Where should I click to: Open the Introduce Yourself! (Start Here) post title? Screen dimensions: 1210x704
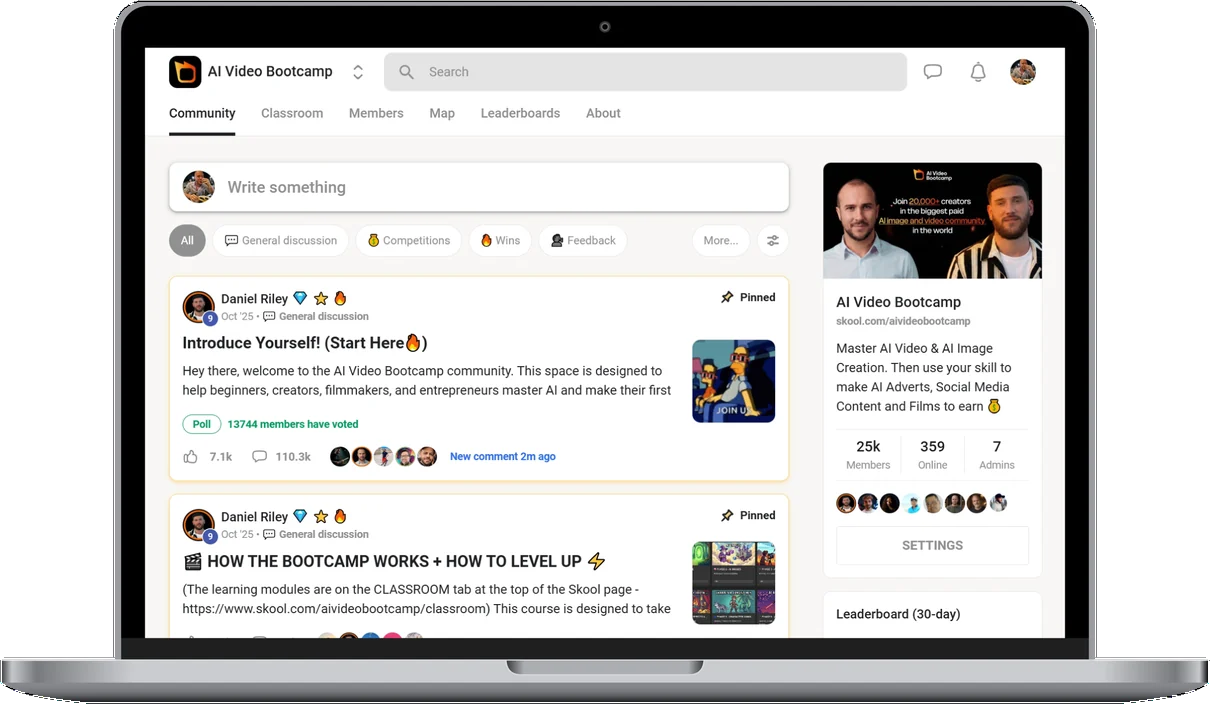[305, 343]
